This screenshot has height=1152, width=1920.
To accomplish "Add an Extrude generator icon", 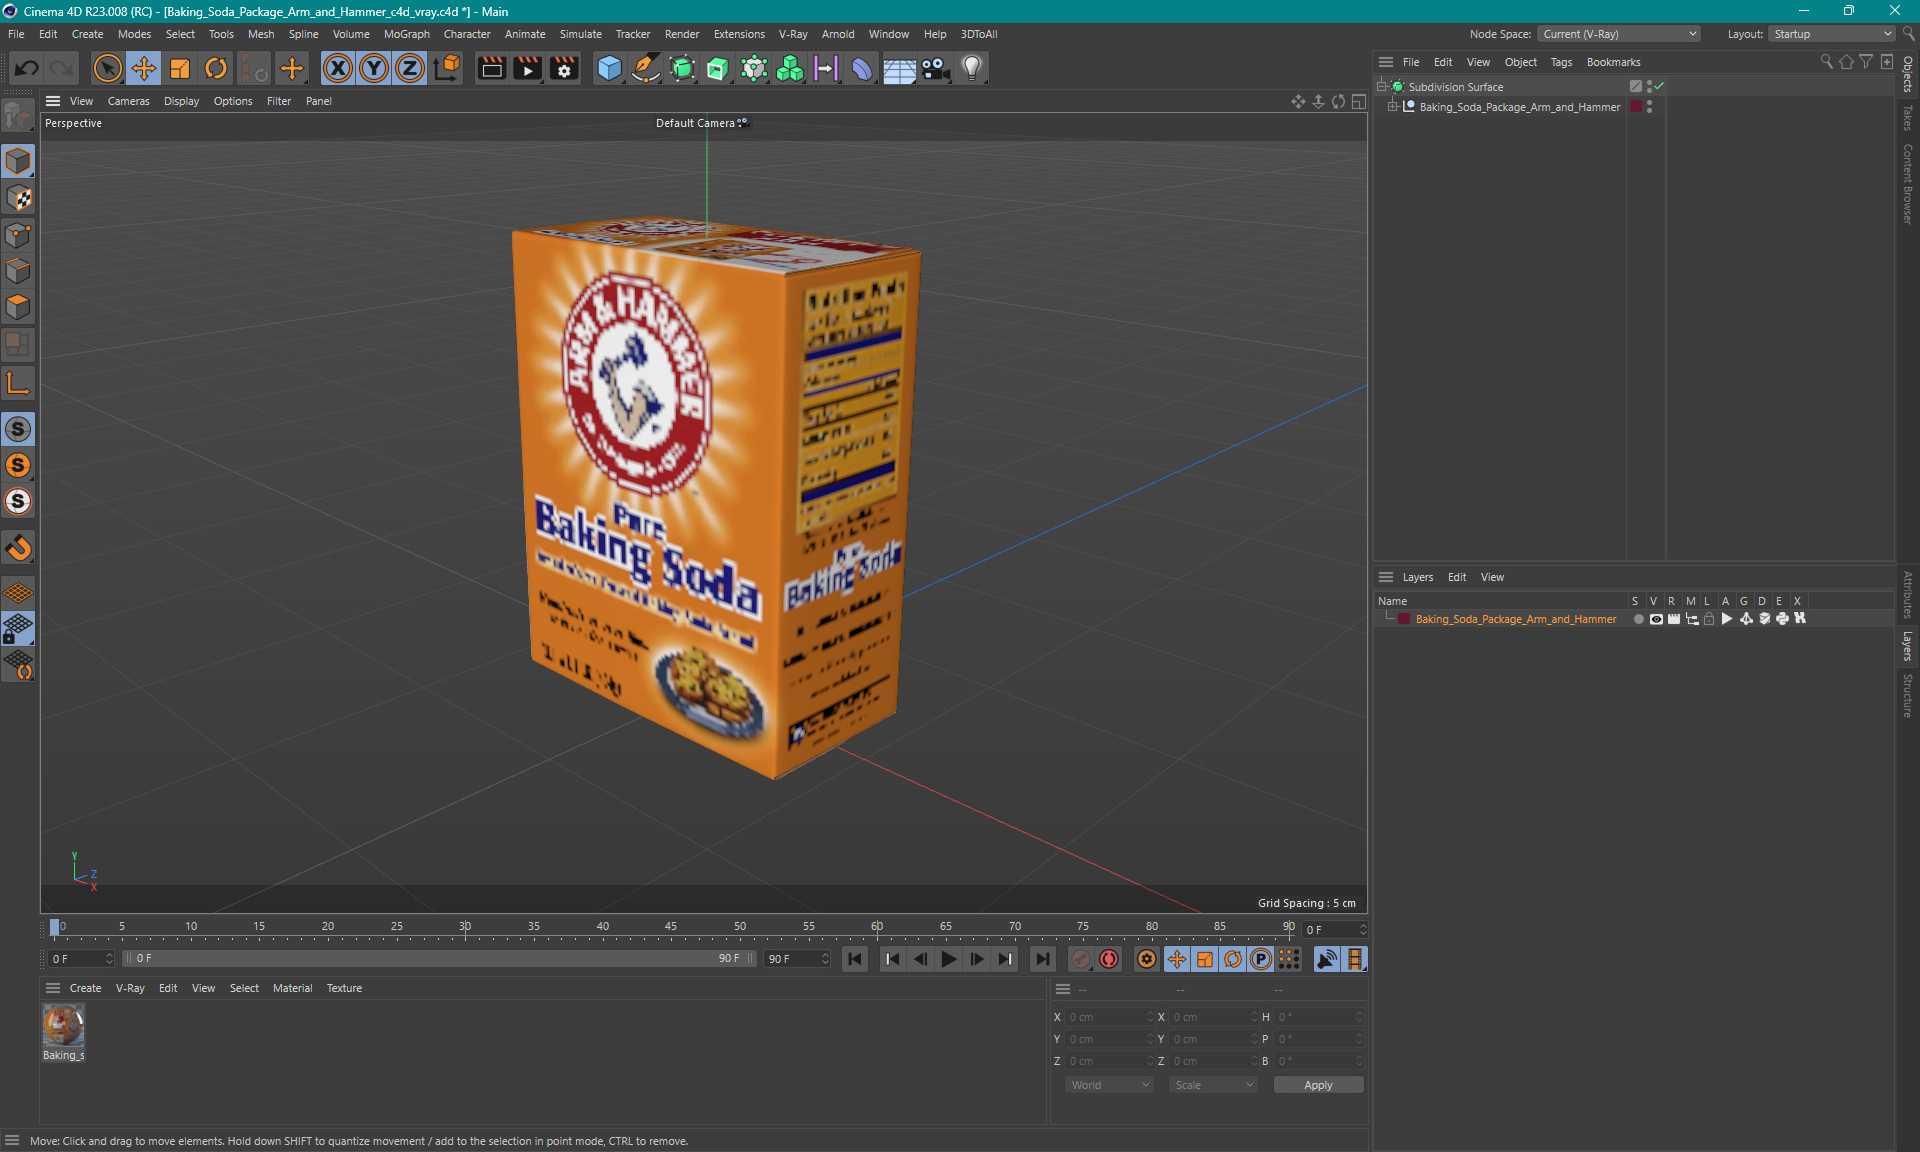I will [718, 68].
